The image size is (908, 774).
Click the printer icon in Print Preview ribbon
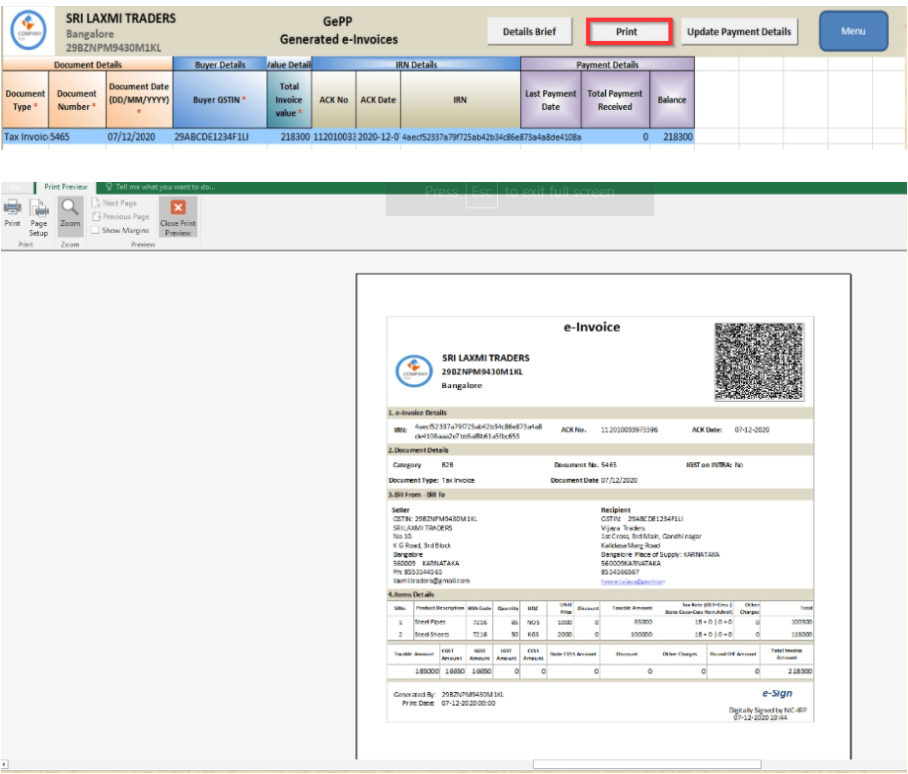point(13,212)
